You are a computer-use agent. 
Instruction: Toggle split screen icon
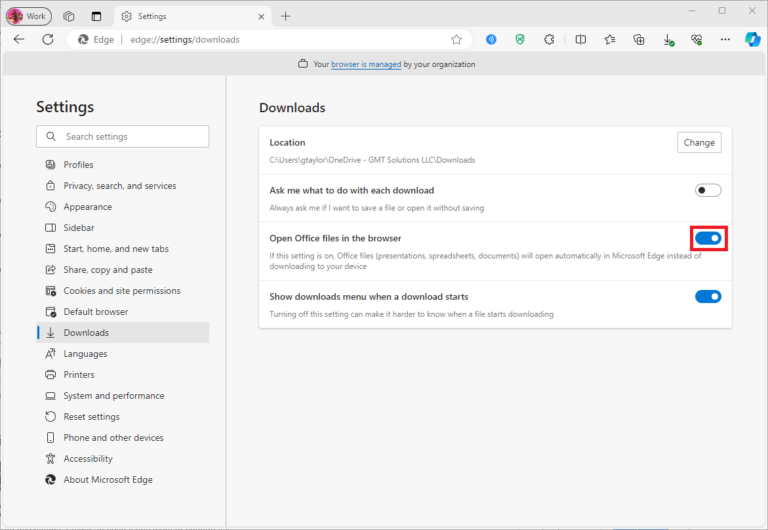pos(580,40)
